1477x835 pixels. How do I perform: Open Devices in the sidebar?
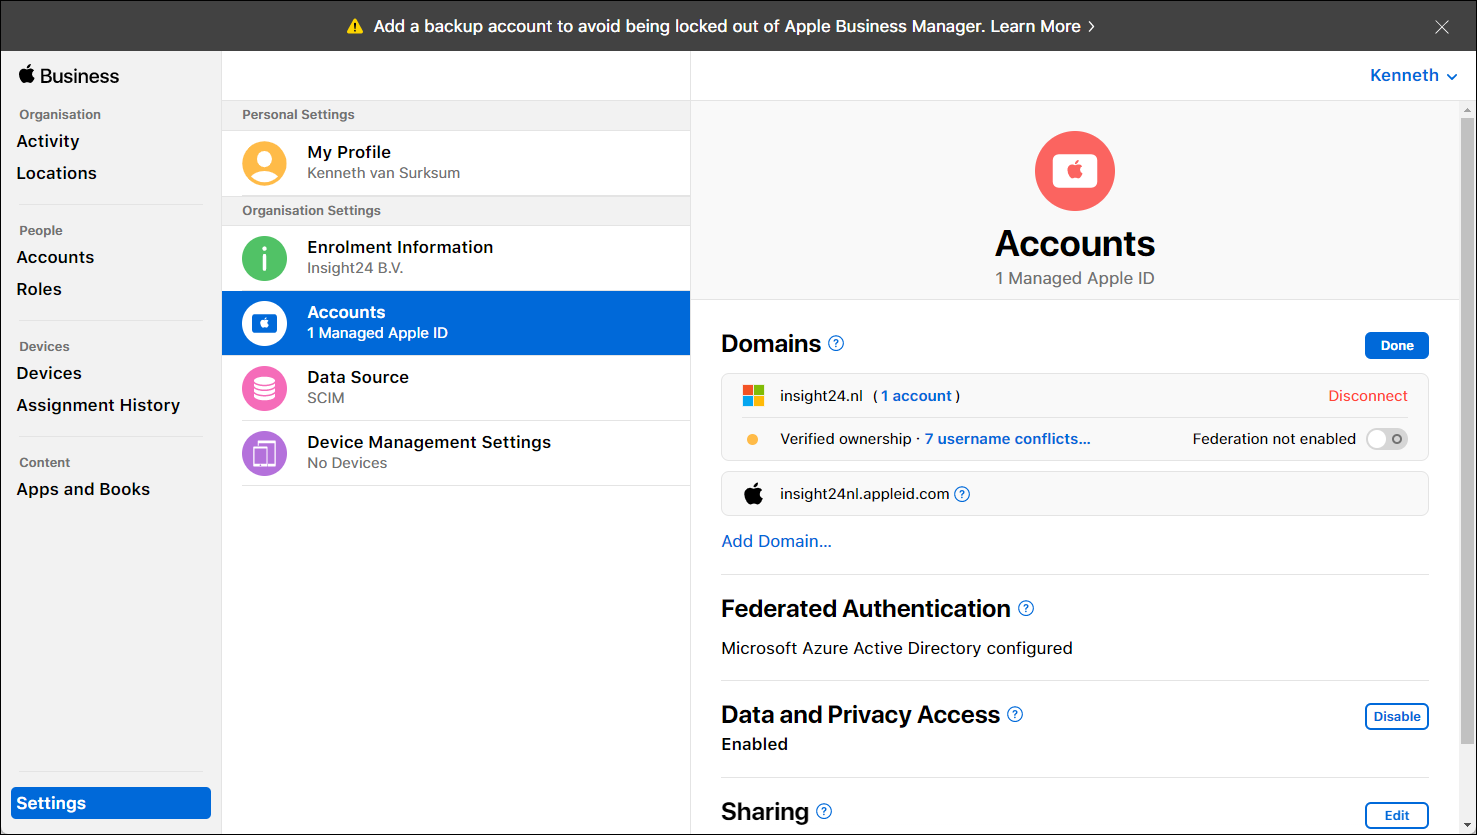click(x=49, y=373)
